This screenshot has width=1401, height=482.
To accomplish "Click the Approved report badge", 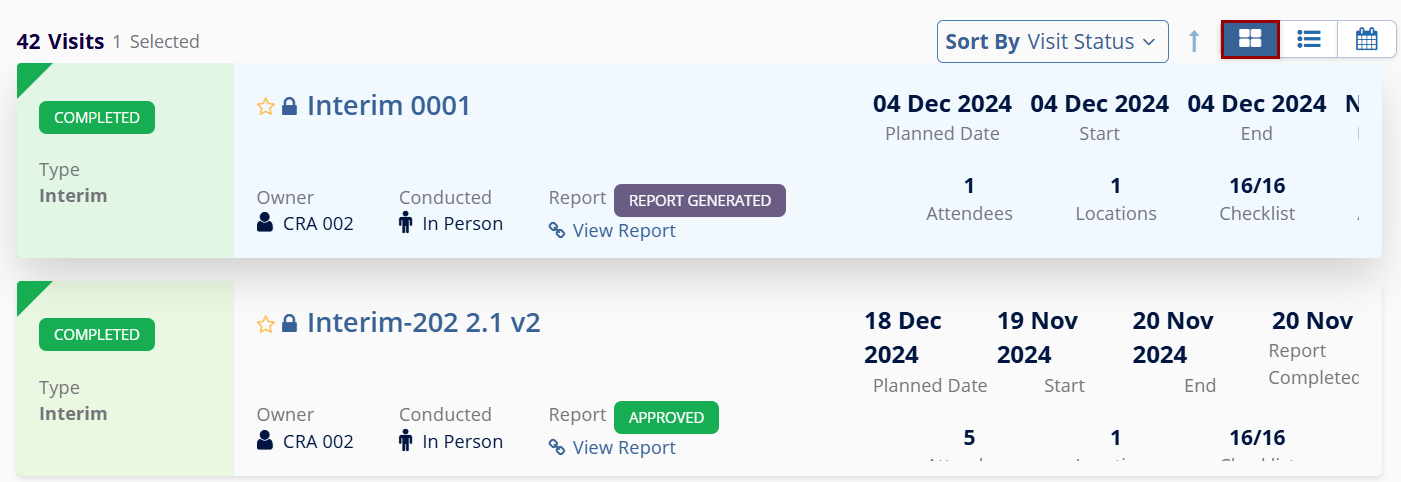I will [666, 417].
